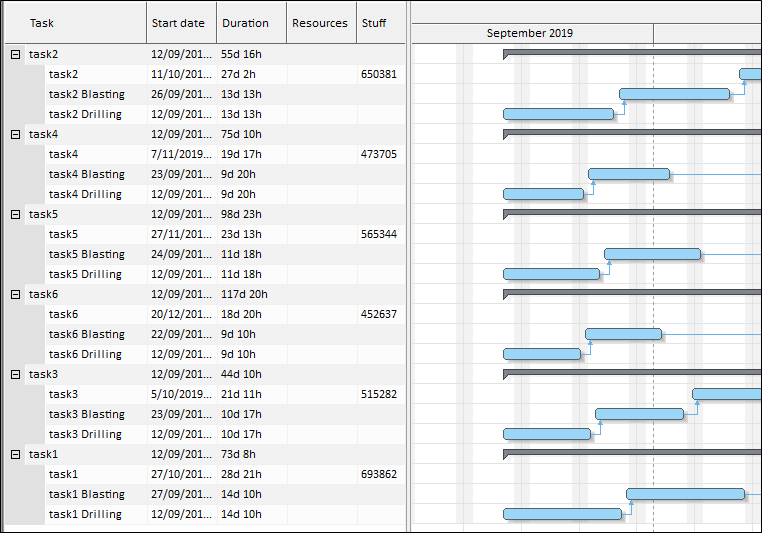Click the task2 Blasting Gantt bar
The image size is (762, 533).
click(675, 94)
